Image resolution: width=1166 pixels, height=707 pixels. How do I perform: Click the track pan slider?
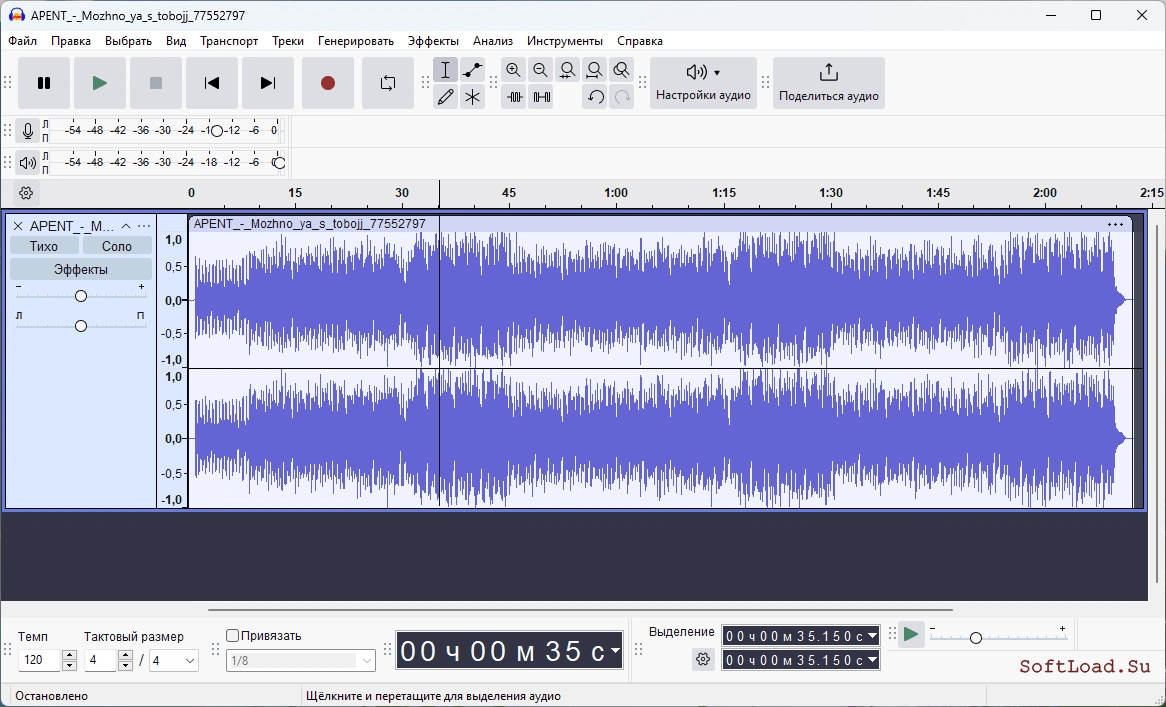coord(81,326)
